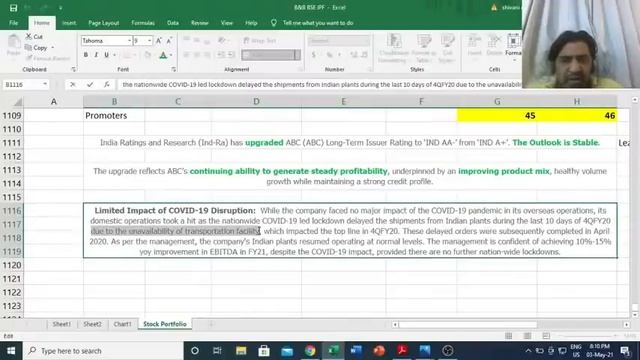This screenshot has width=640, height=360.
Task: Click the Promoters cell
Action: pos(114,116)
